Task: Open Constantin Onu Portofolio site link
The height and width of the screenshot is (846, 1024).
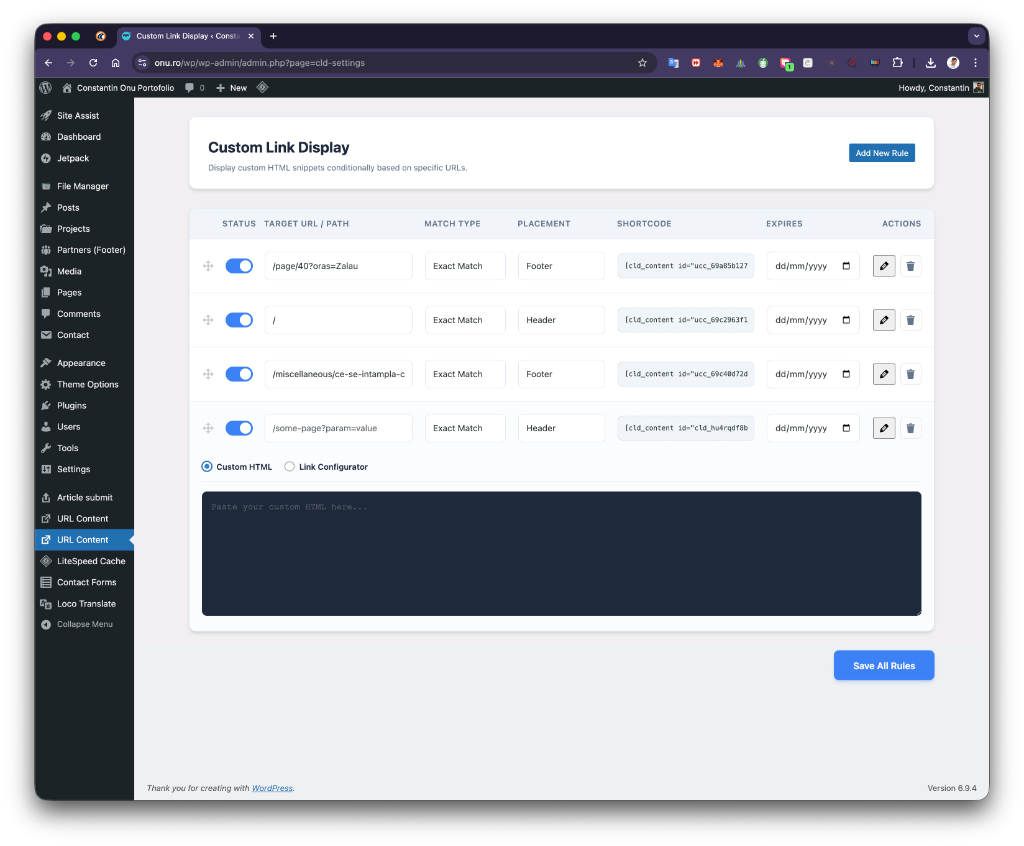Action: 119,88
